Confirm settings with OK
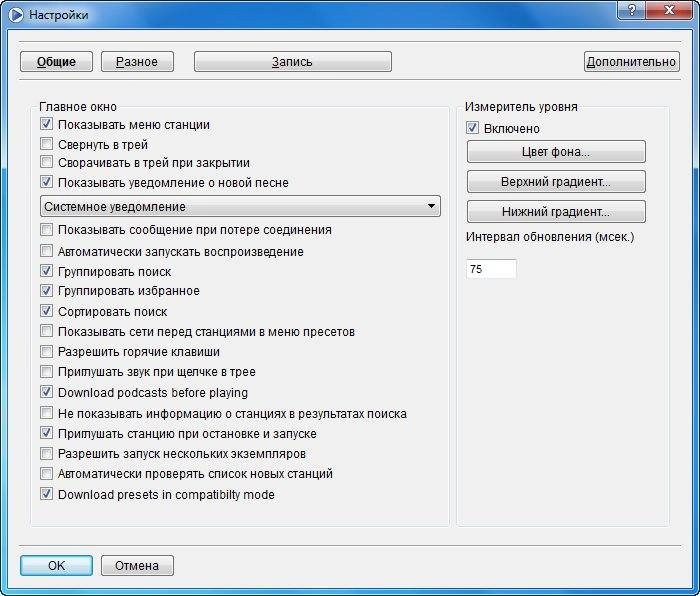The image size is (700, 596). 56,566
